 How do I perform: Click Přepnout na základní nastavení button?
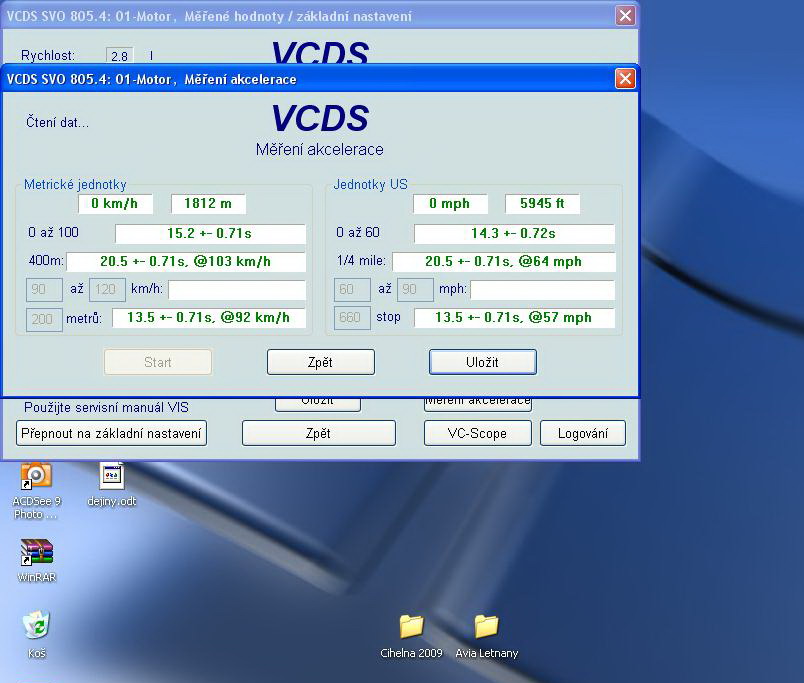click(112, 433)
